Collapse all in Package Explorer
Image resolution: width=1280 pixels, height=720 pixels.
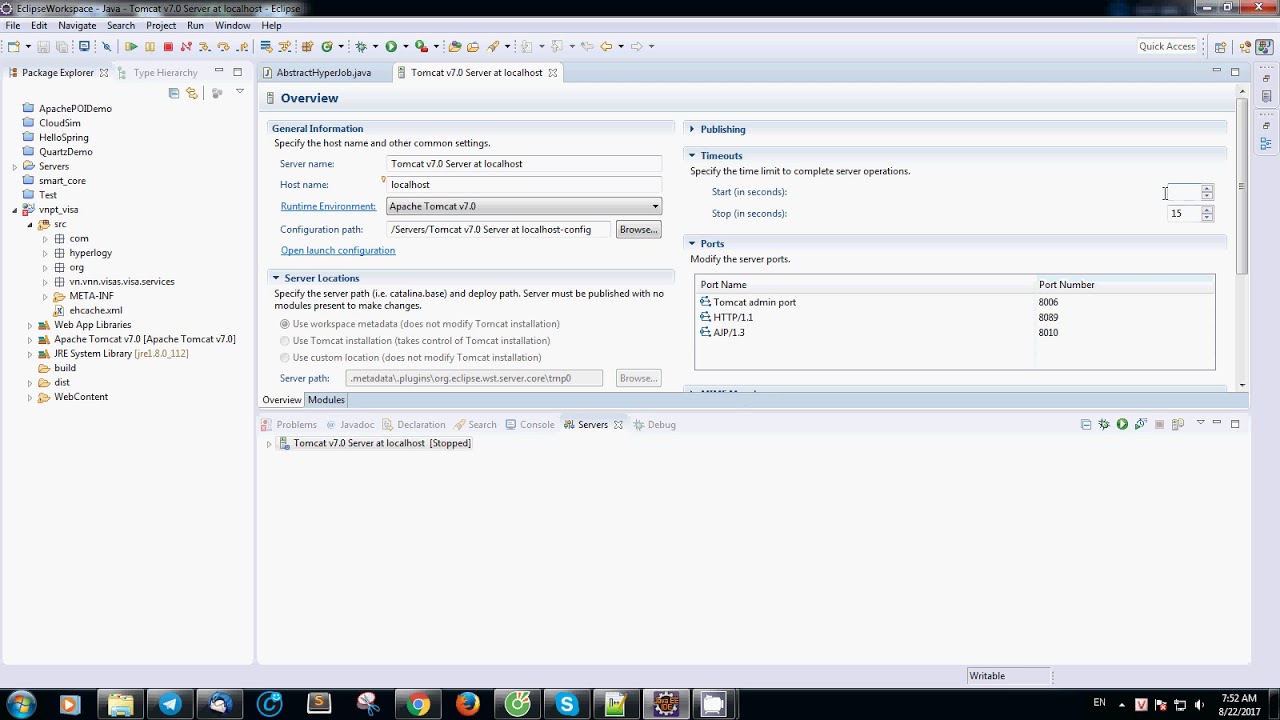point(174,93)
